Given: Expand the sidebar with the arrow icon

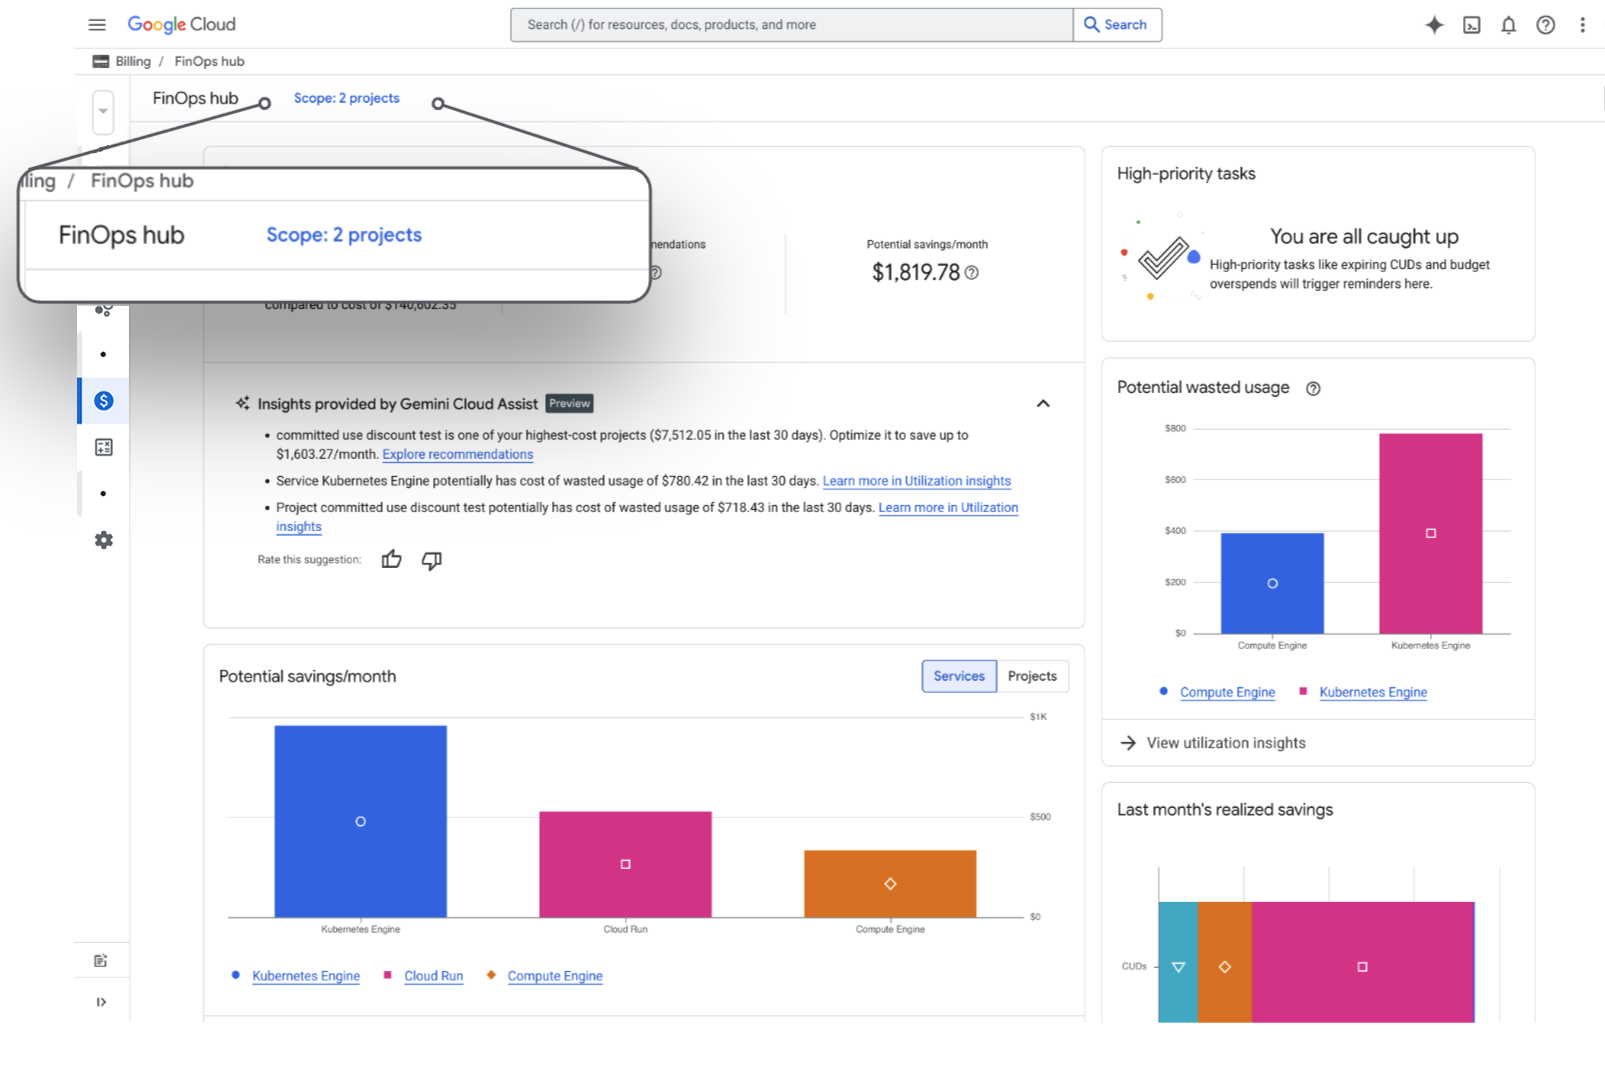Looking at the screenshot, I should click(101, 1002).
